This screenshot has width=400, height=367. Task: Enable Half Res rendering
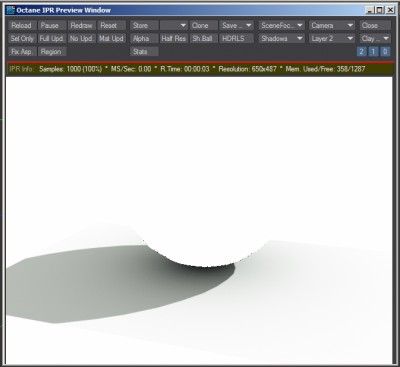(174, 39)
